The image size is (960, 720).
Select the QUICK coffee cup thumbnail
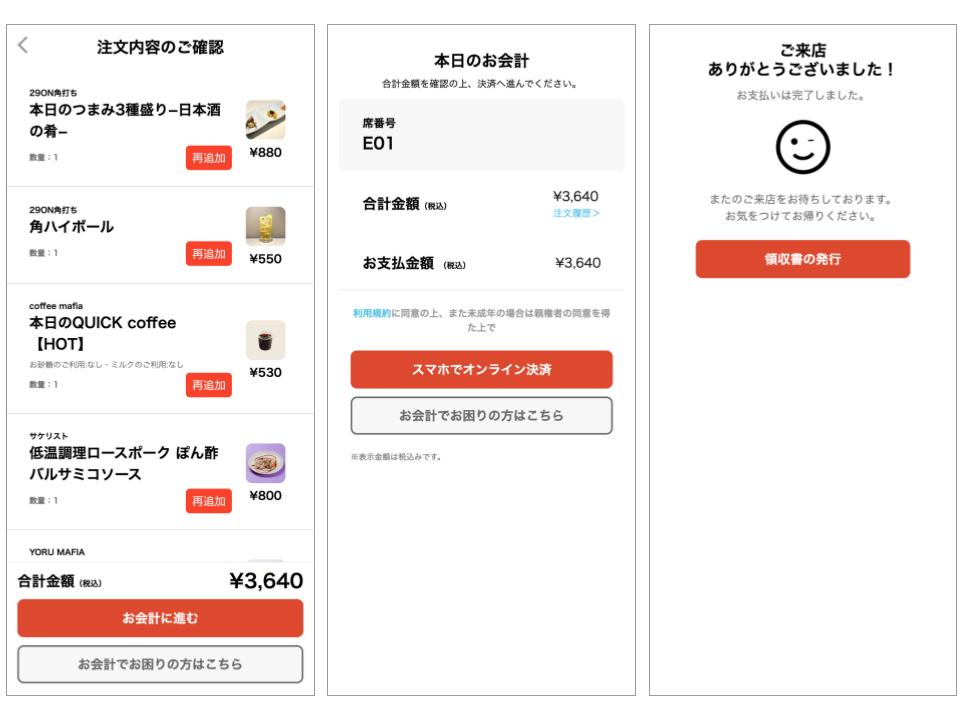tap(265, 340)
